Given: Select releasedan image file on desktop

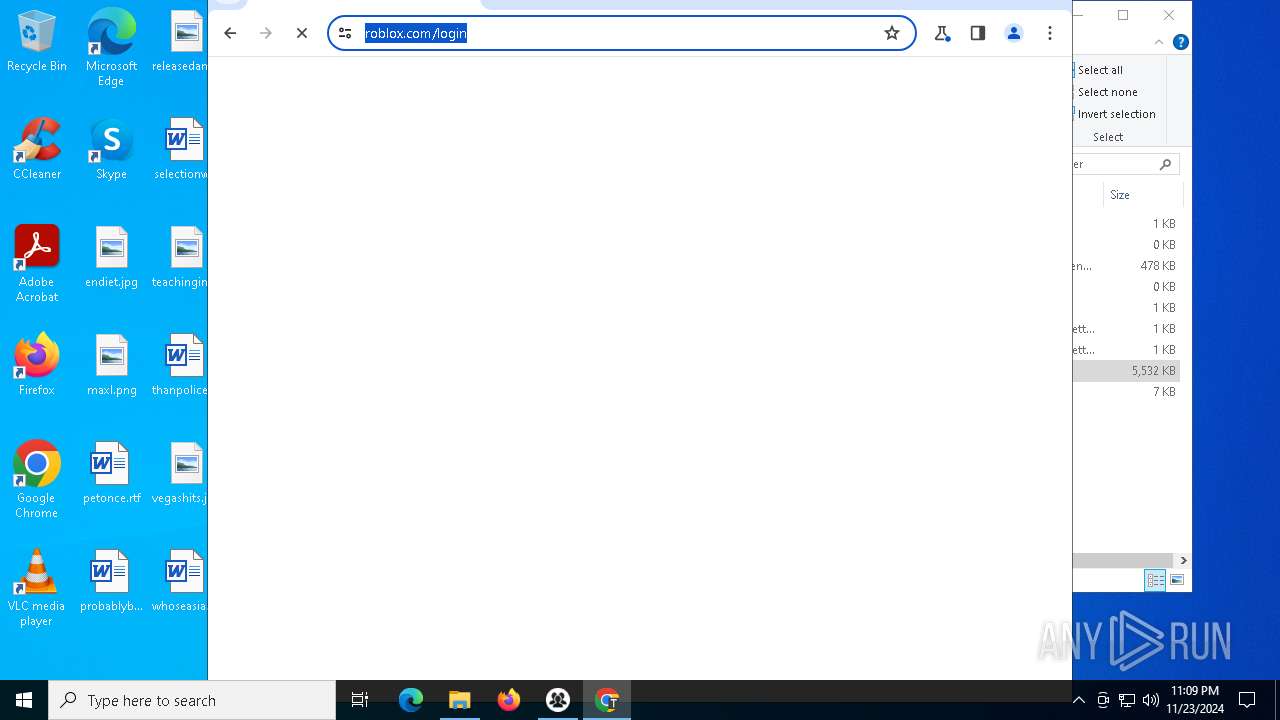Looking at the screenshot, I should point(181,42).
